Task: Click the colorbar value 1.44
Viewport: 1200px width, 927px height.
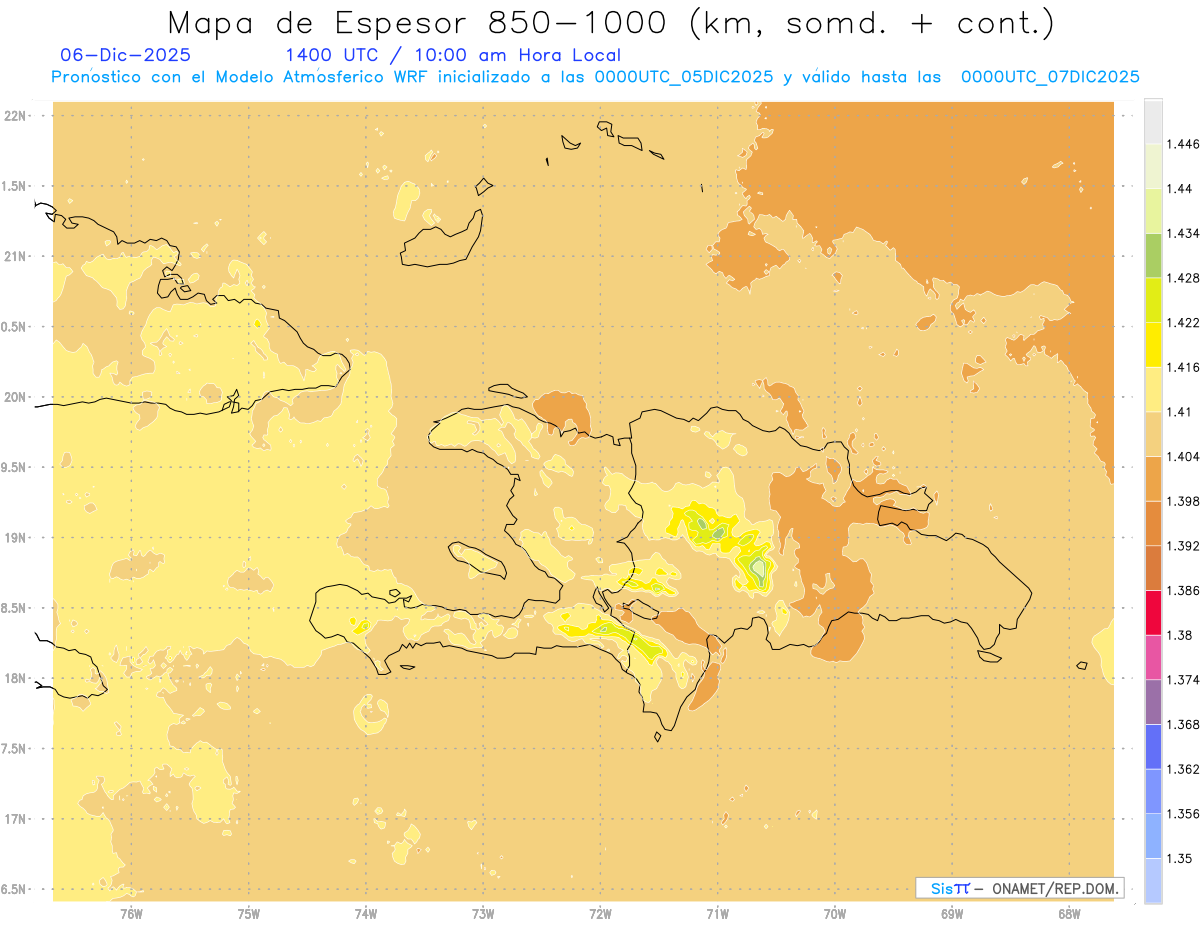Action: (1180, 188)
